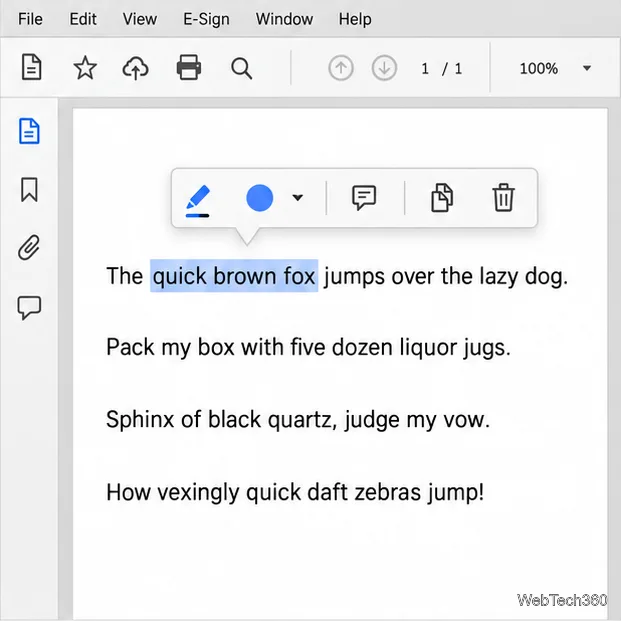The image size is (621, 621).
Task: Click highlighted text "quick brown fox"
Action: pyautogui.click(x=234, y=276)
